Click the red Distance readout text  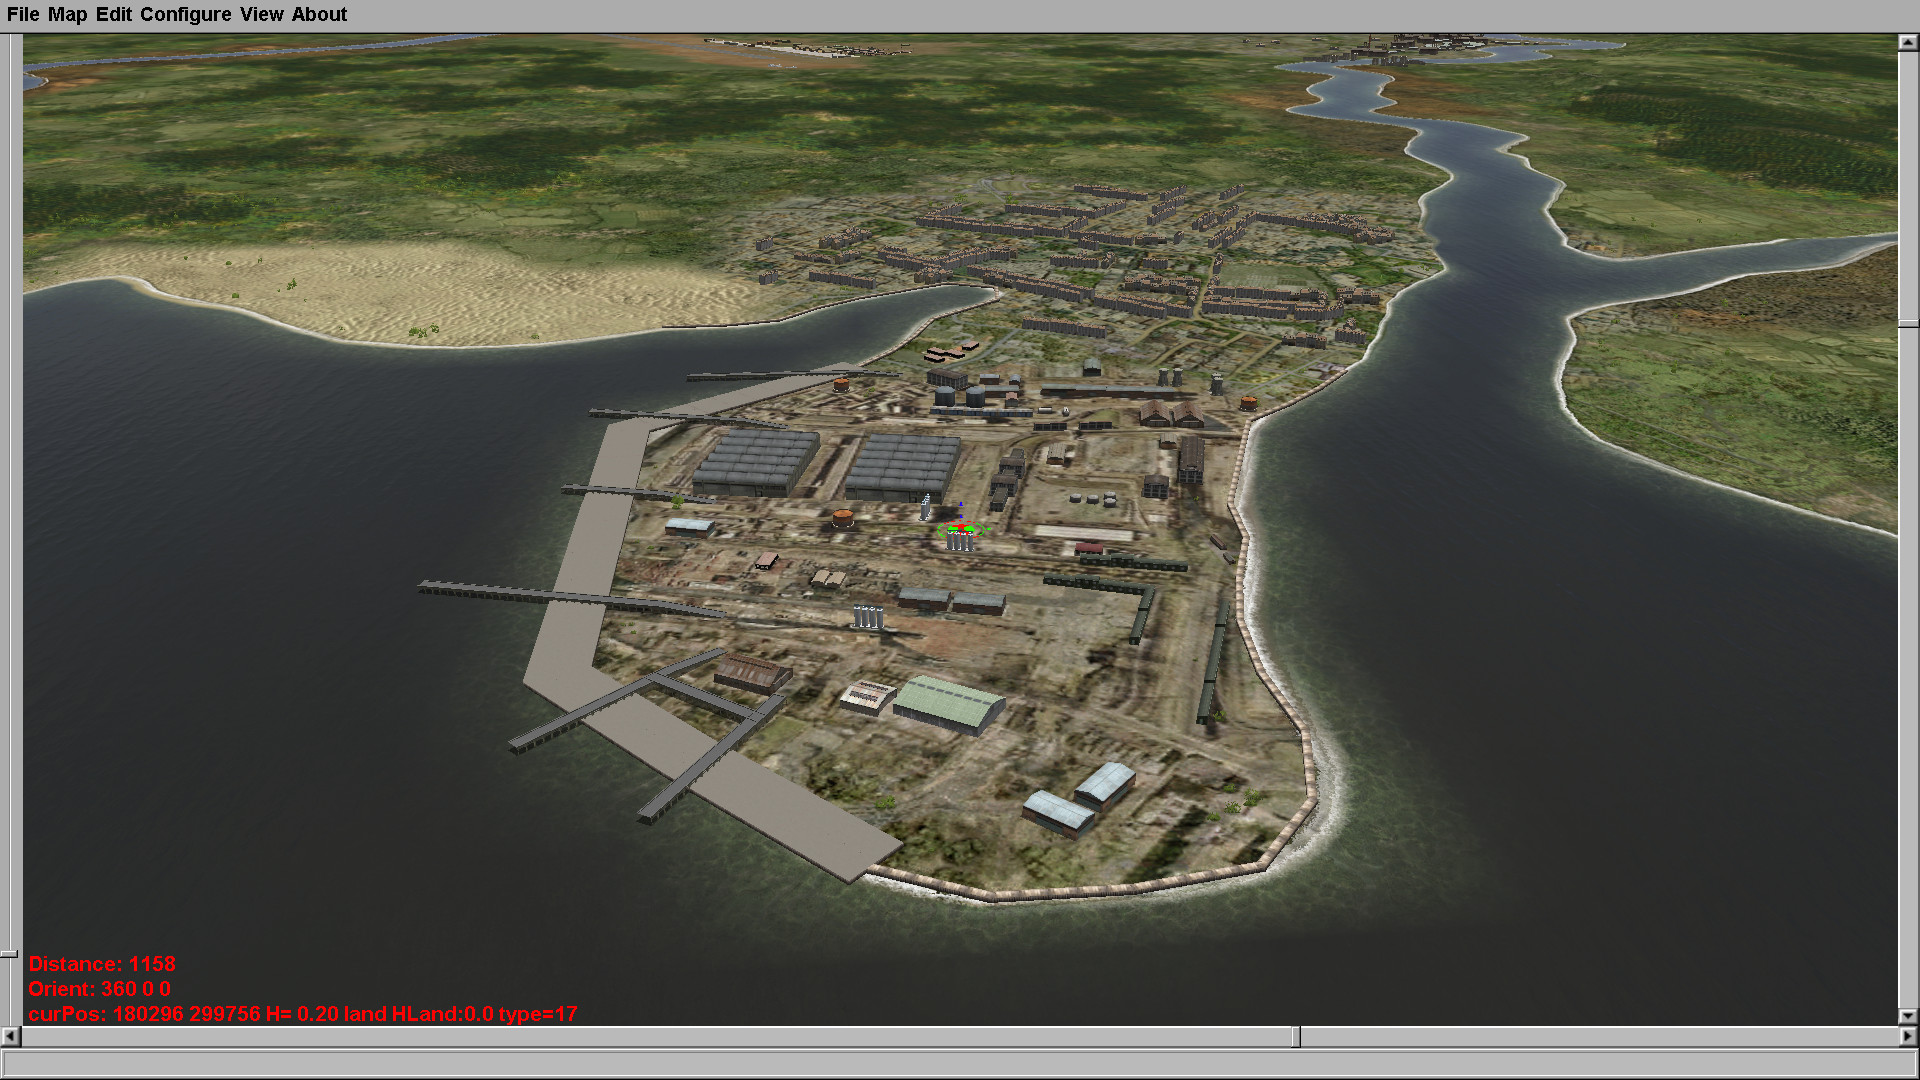102,964
